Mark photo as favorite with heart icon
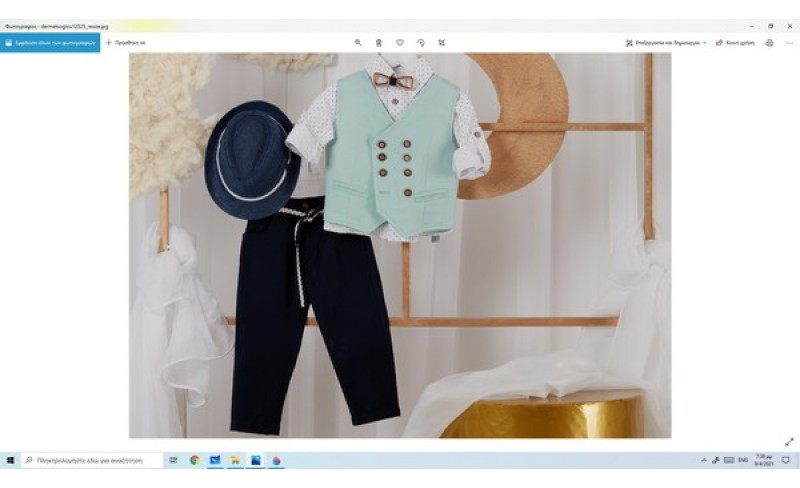This screenshot has height=488, width=800. click(400, 43)
